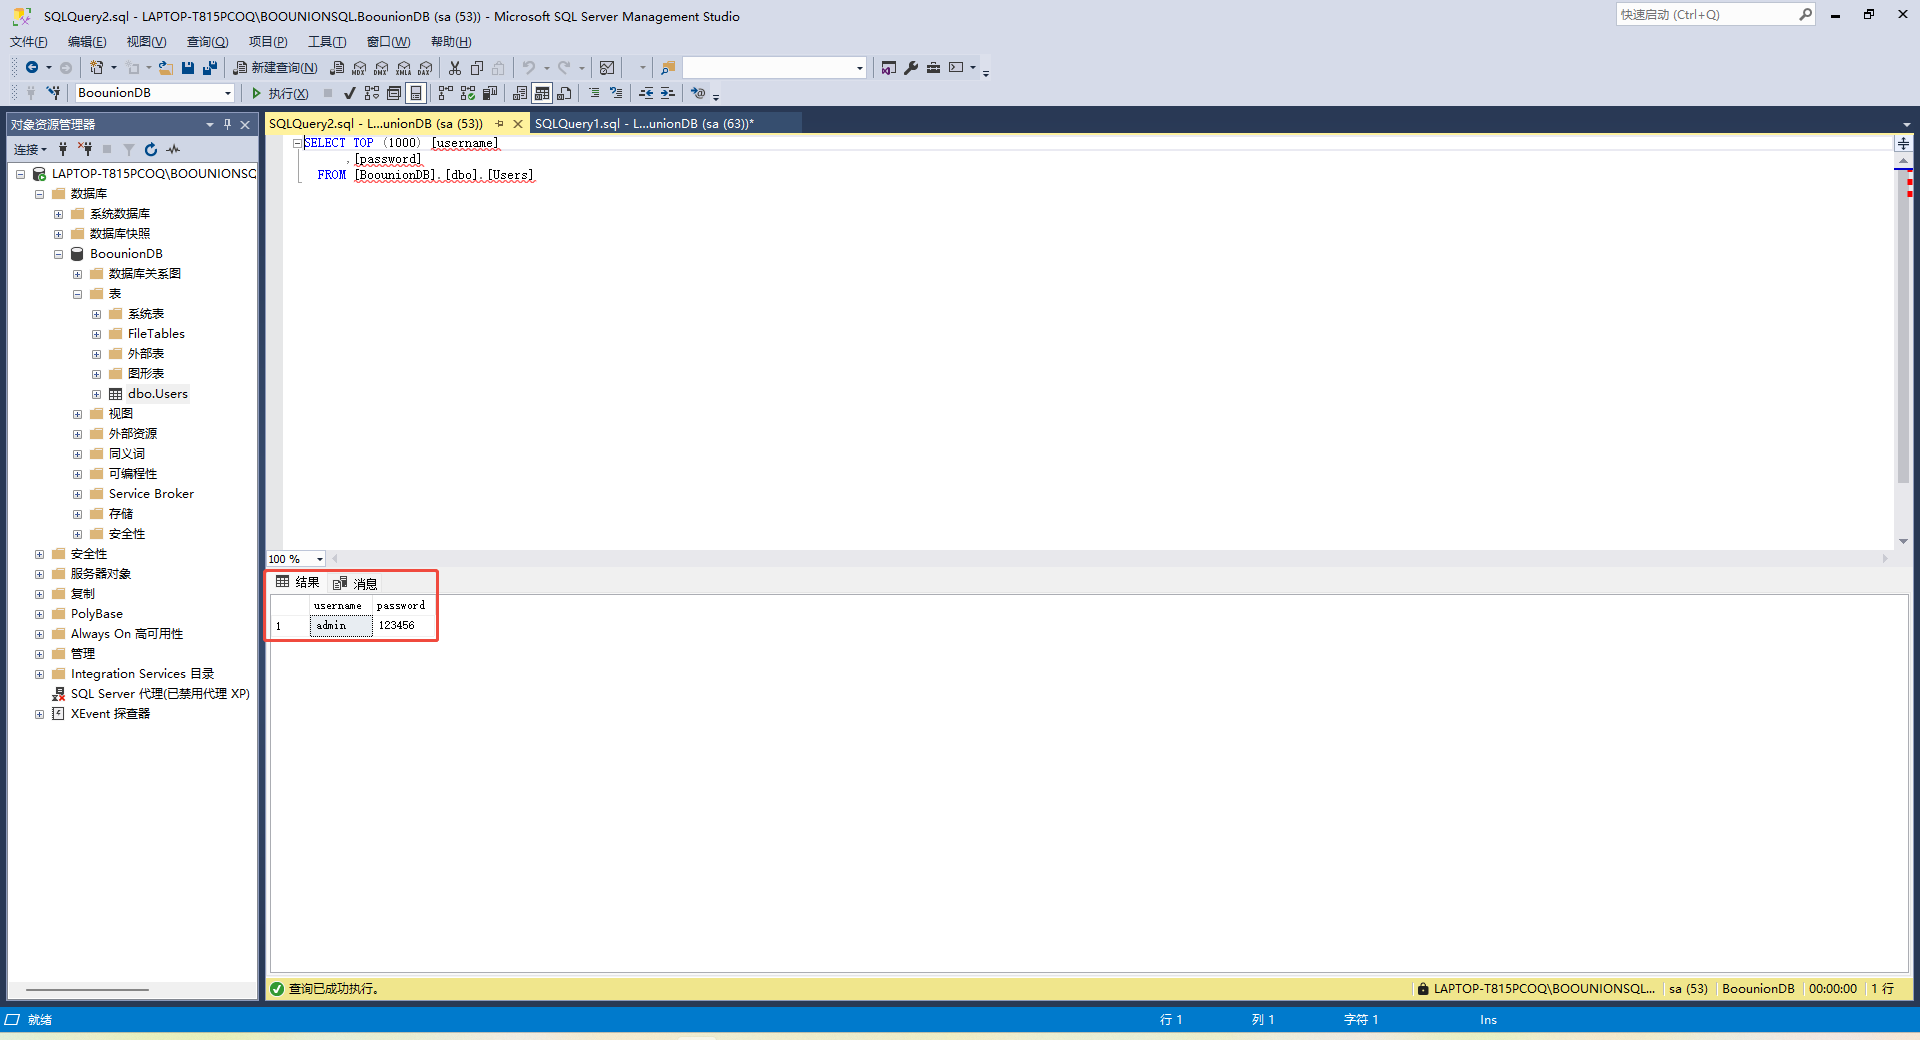Click the Parse checkmark icon

point(349,93)
